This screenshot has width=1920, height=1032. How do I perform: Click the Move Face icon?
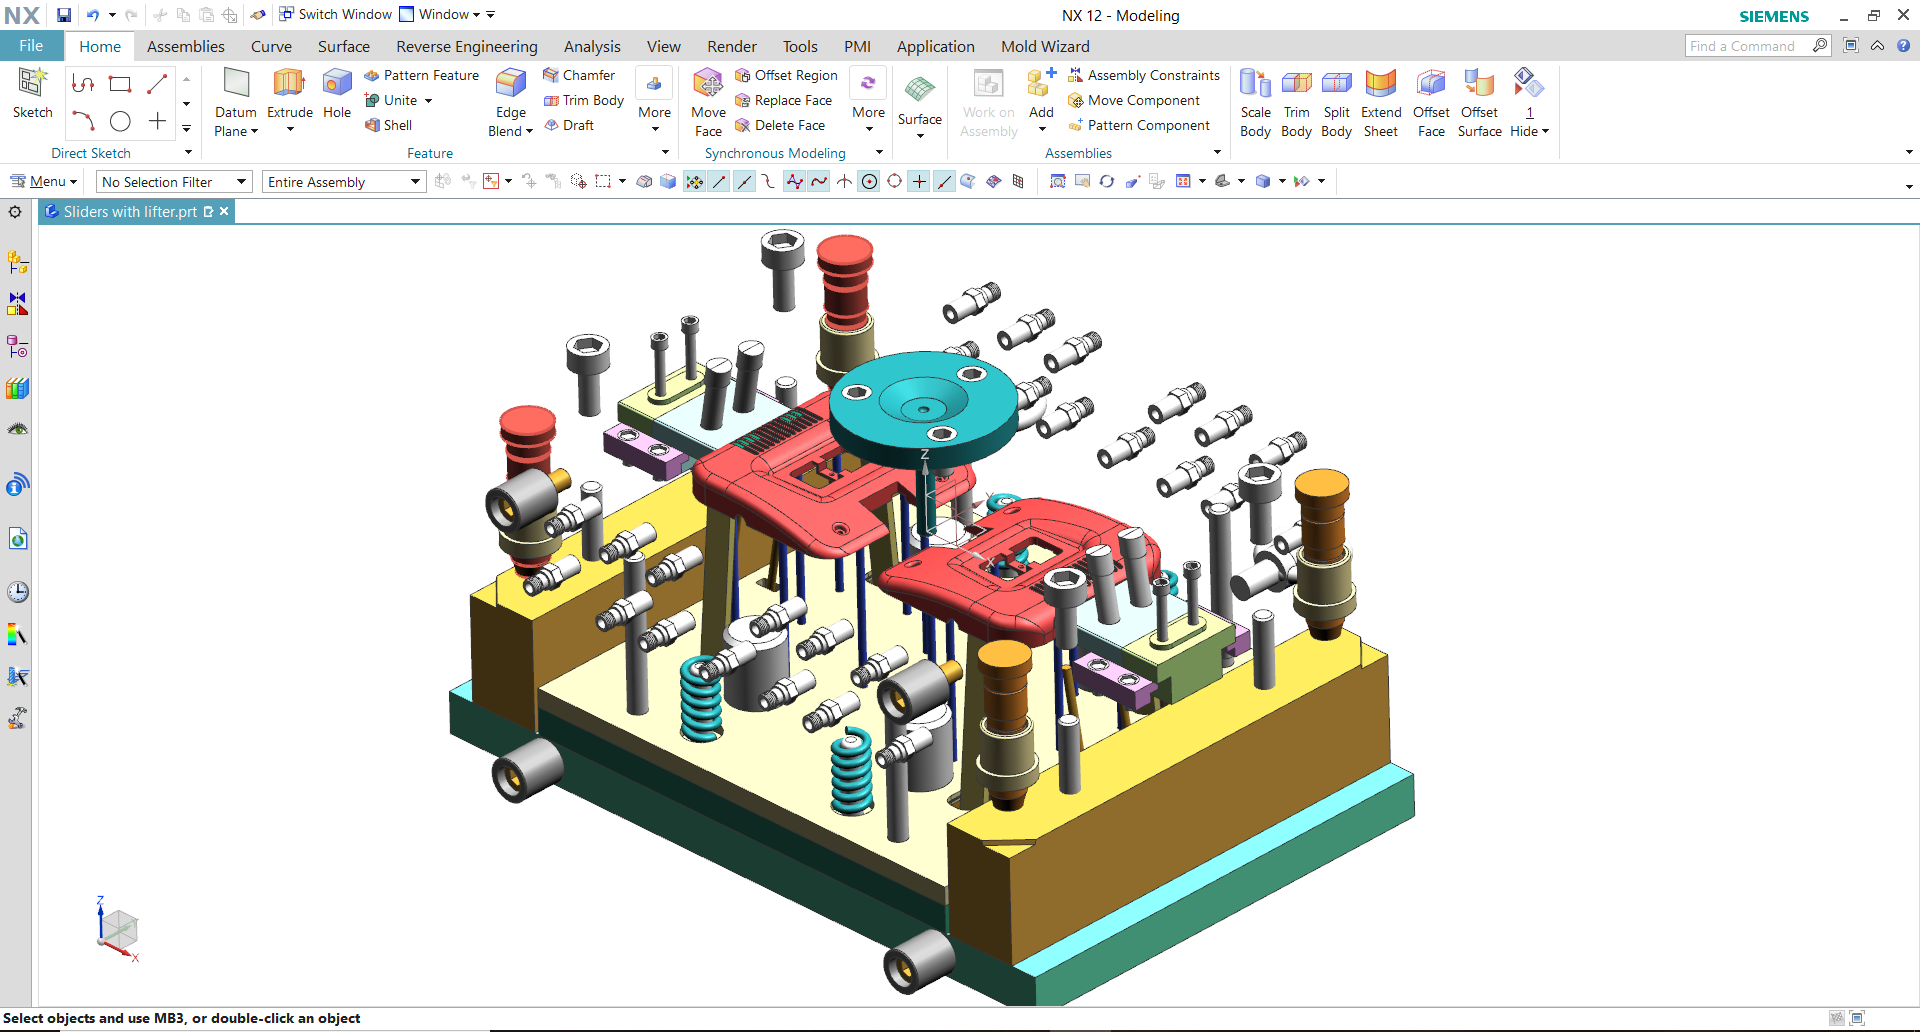click(x=708, y=84)
